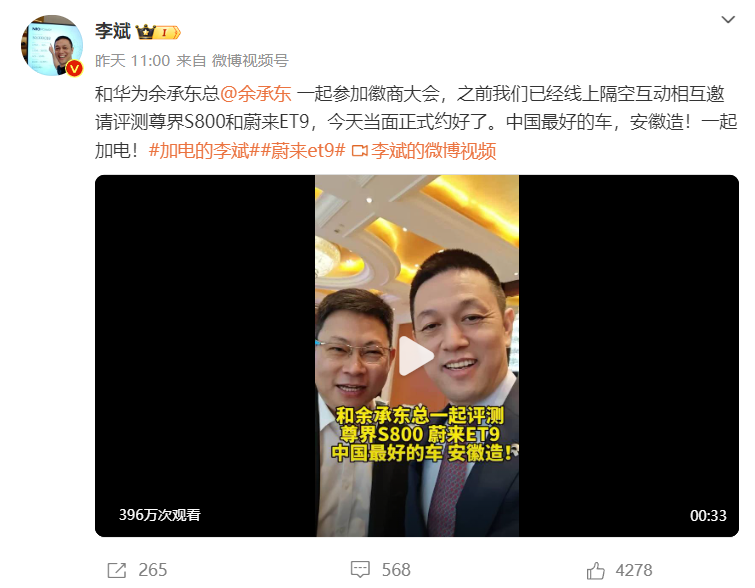755x588 pixels.
Task: Click the 396万次观看 view count overlay
Action: [x=159, y=515]
